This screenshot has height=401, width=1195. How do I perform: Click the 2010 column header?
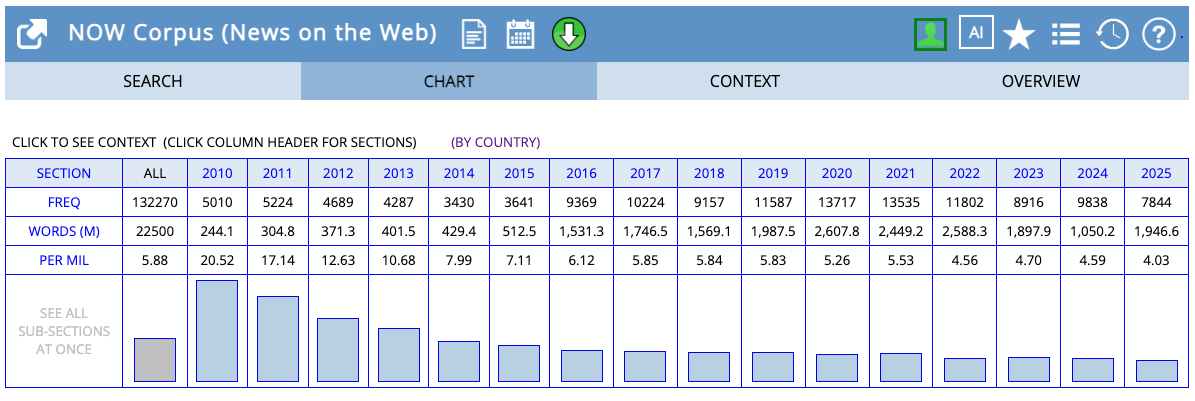tap(217, 173)
